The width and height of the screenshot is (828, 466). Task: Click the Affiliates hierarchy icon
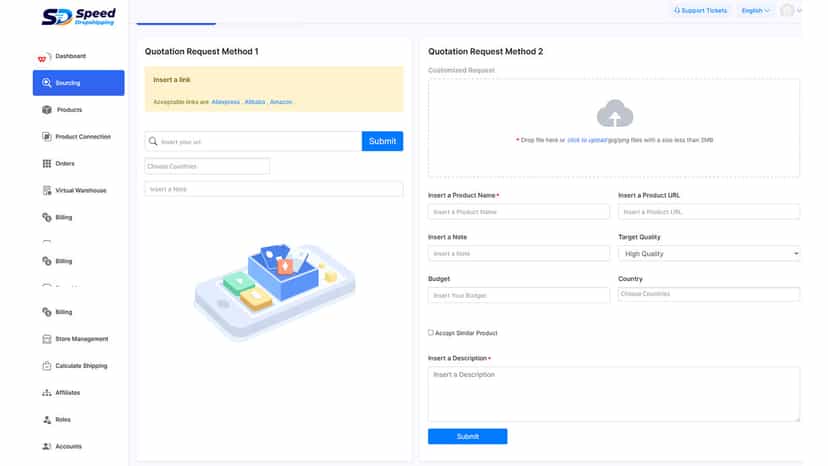[x=46, y=393]
